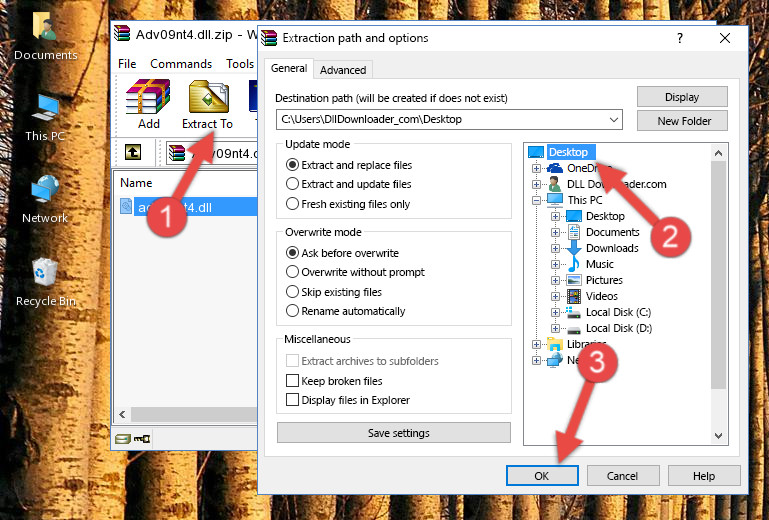The width and height of the screenshot is (769, 520).
Task: Select the Local Disk (C:) drive icon
Action: [x=573, y=312]
